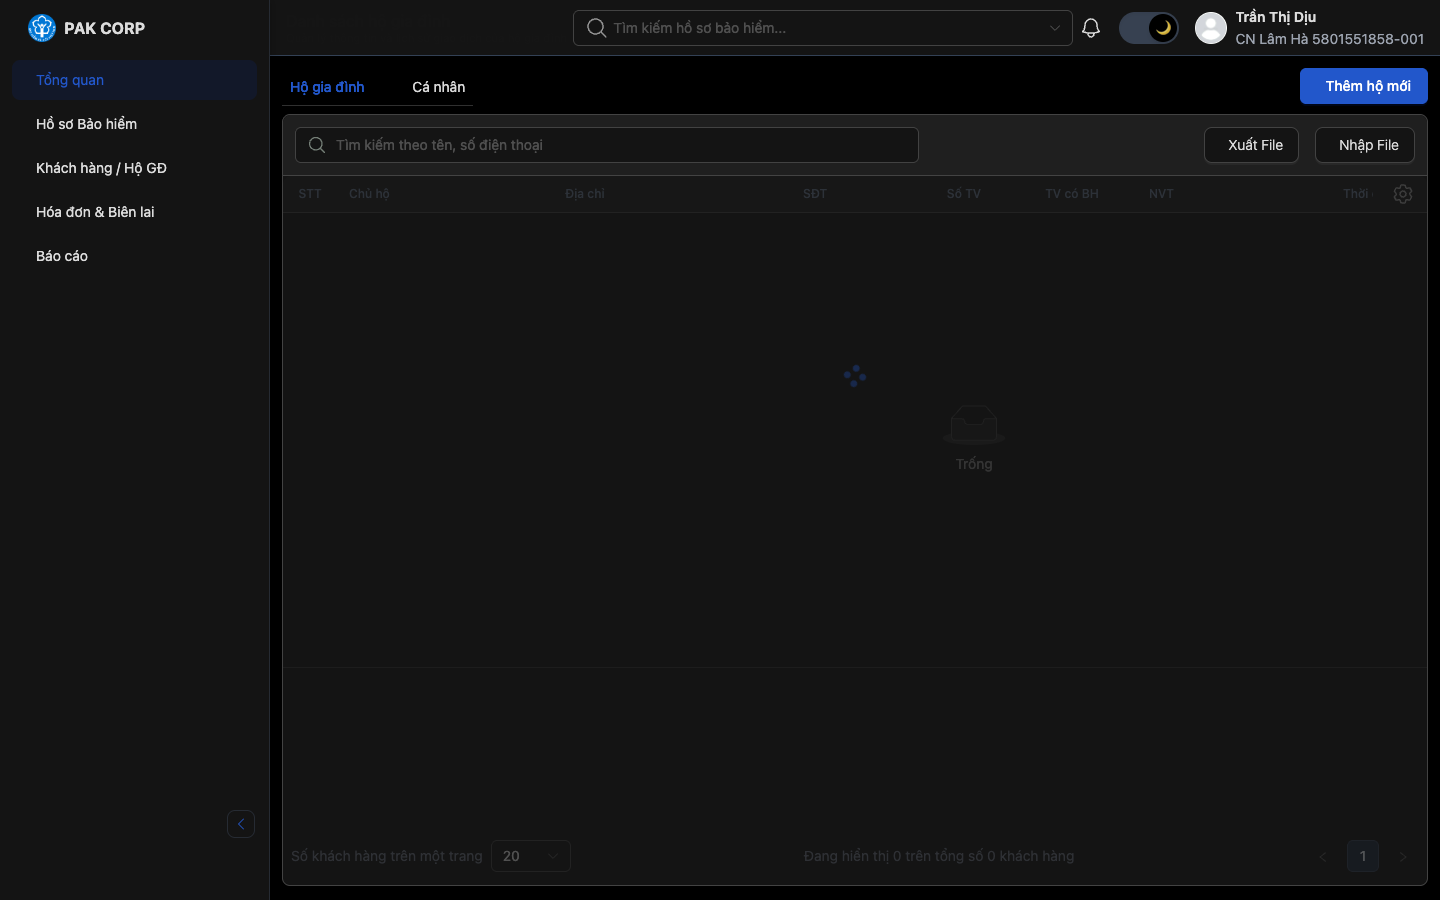Click the magnifier icon in table search
Viewport: 1440px width, 900px height.
click(317, 145)
